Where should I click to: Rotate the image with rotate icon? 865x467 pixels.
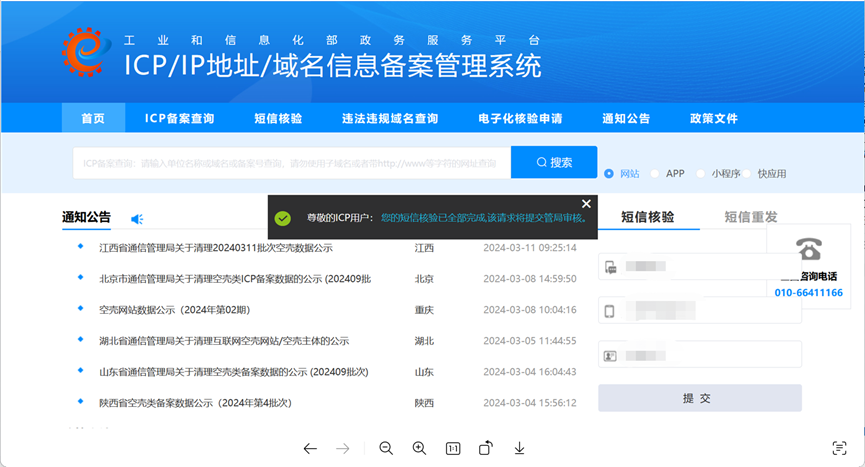pos(486,448)
